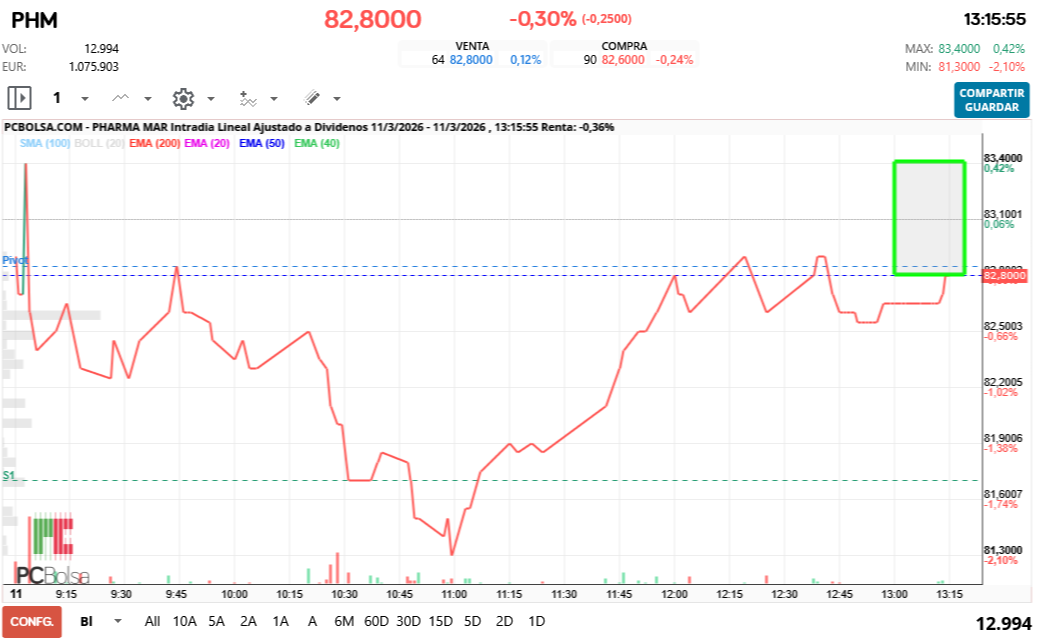Switch to the 6M timeframe tab
This screenshot has height=643, width=1045.
coord(346,621)
